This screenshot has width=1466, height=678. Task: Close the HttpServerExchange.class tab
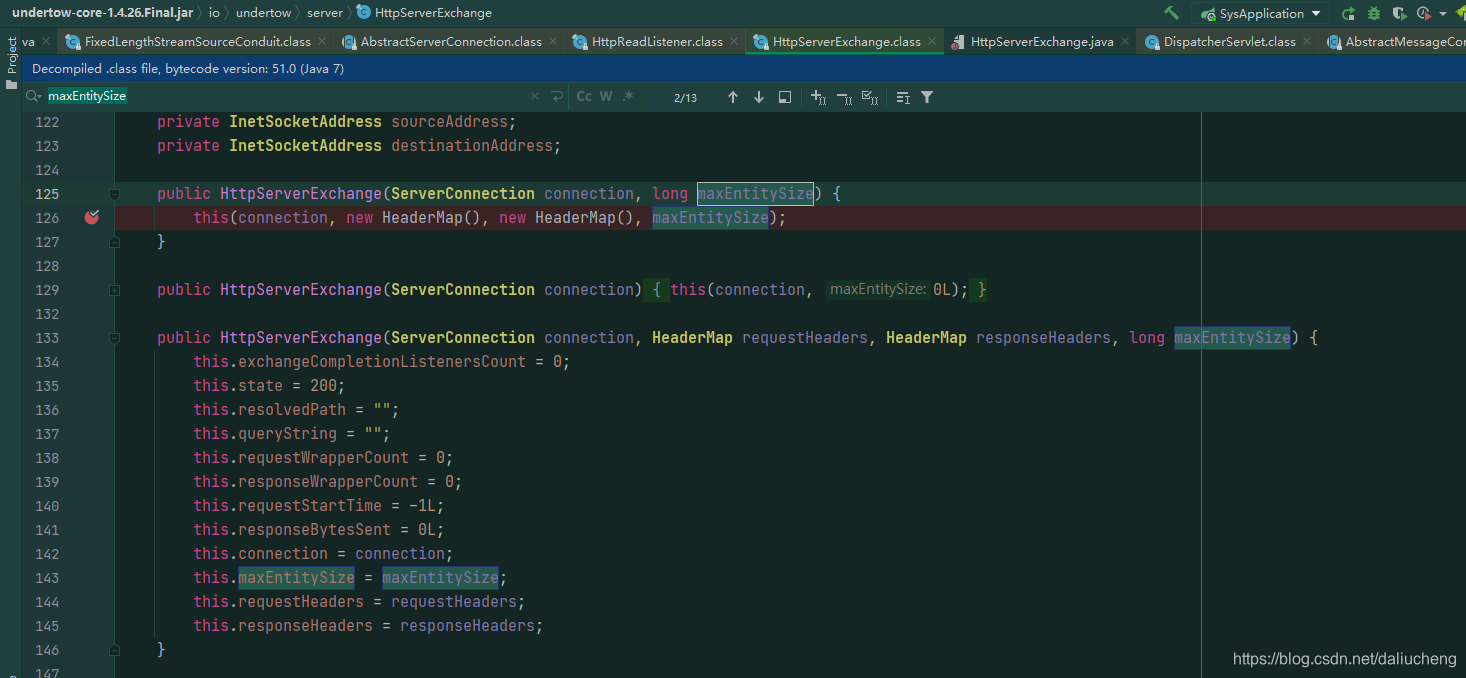pyautogui.click(x=932, y=42)
